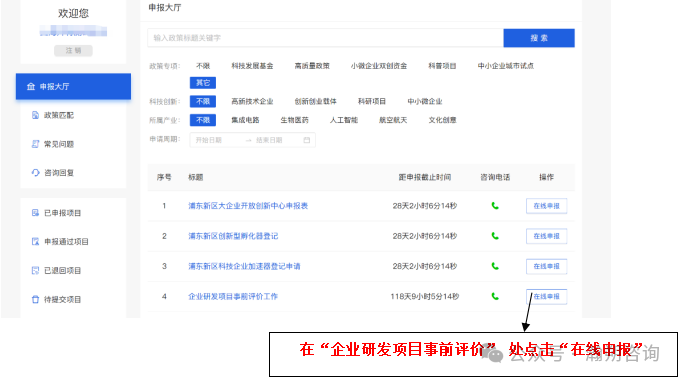Select 高新技术企业 filter

tap(252, 101)
